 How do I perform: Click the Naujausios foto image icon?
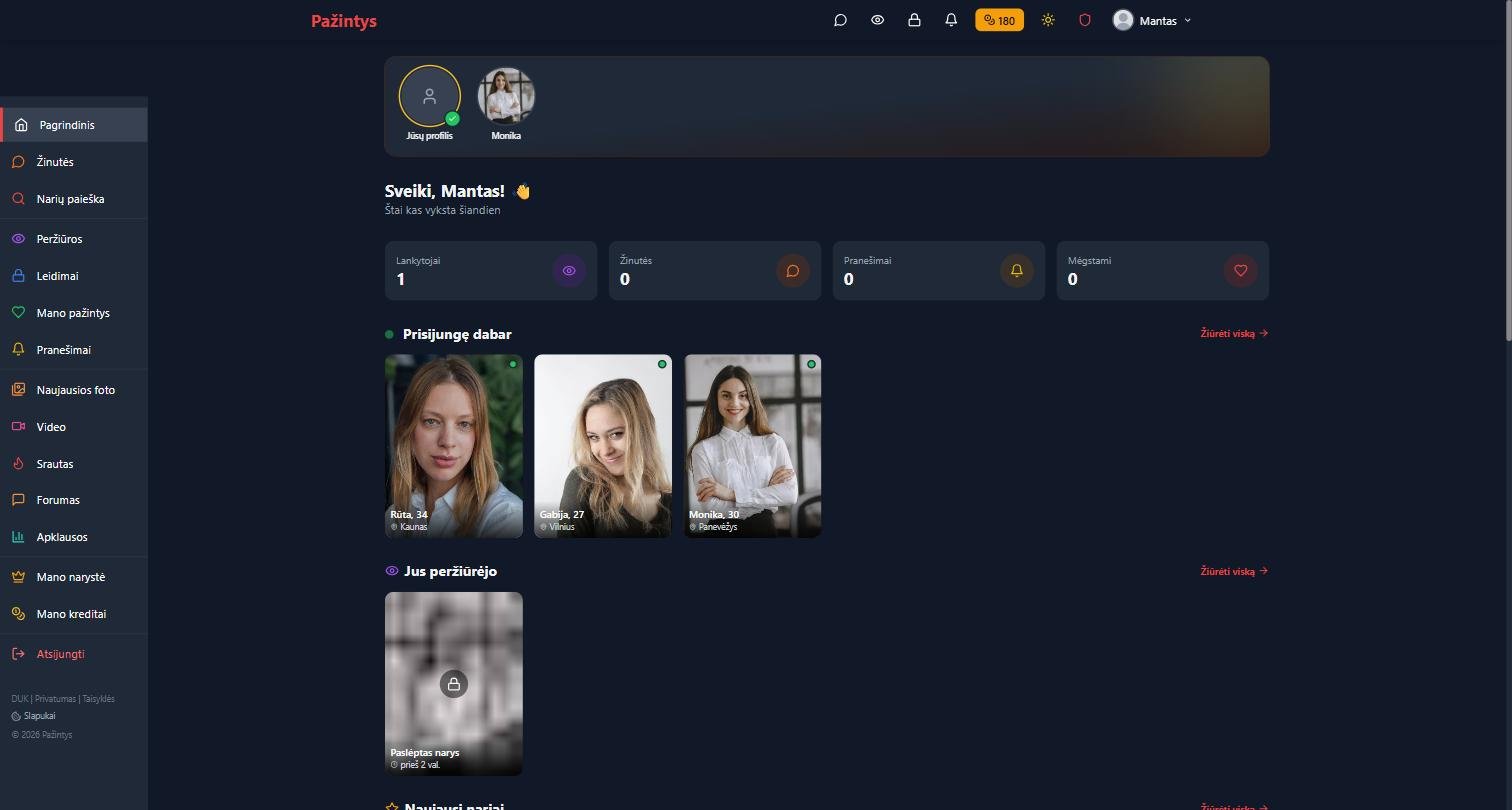pyautogui.click(x=18, y=390)
